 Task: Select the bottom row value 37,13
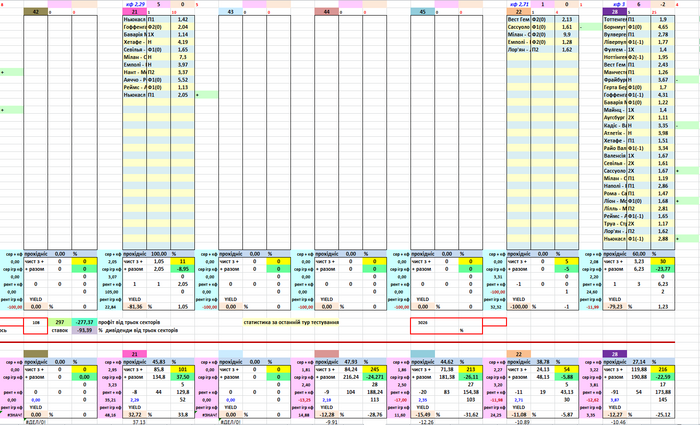(139, 422)
